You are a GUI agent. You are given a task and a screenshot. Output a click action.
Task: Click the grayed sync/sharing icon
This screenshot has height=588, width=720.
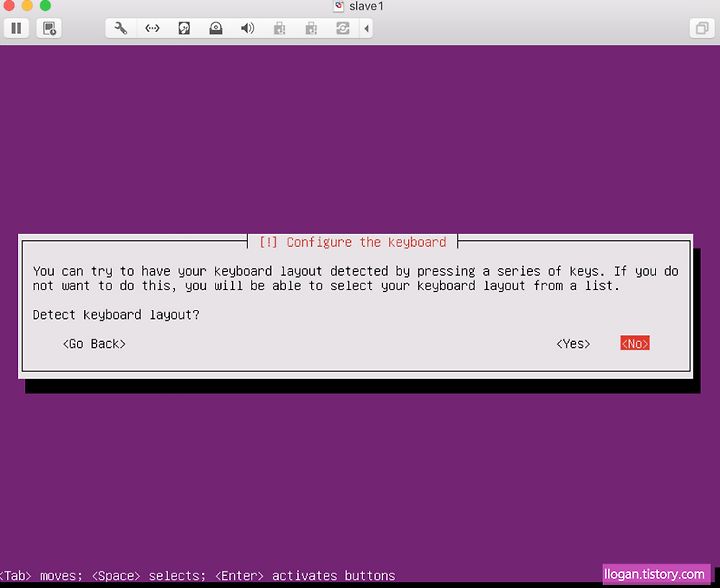click(343, 28)
